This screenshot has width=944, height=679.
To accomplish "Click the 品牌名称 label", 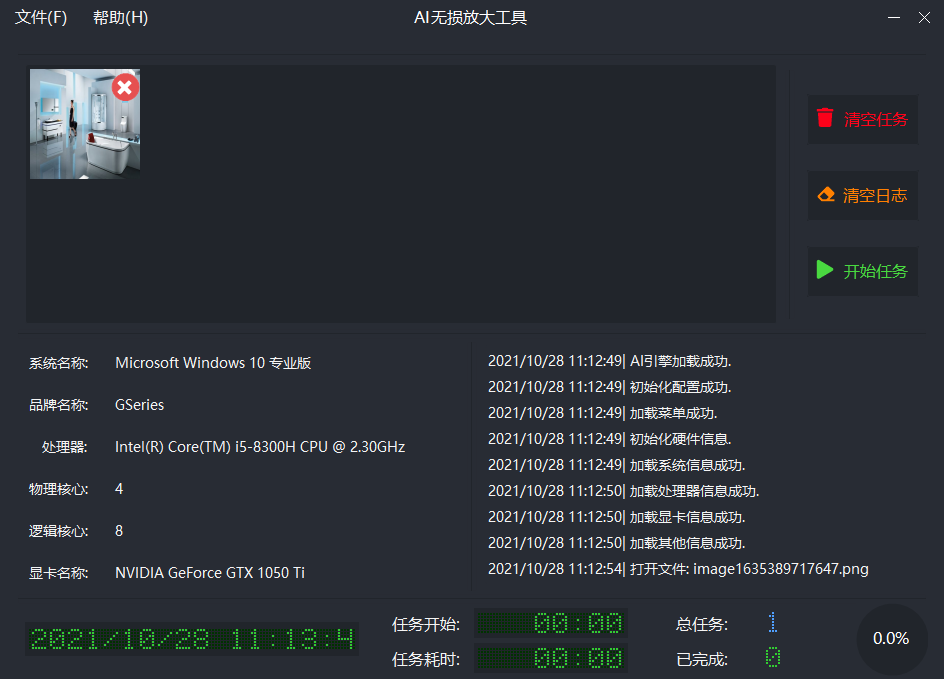I will point(58,405).
